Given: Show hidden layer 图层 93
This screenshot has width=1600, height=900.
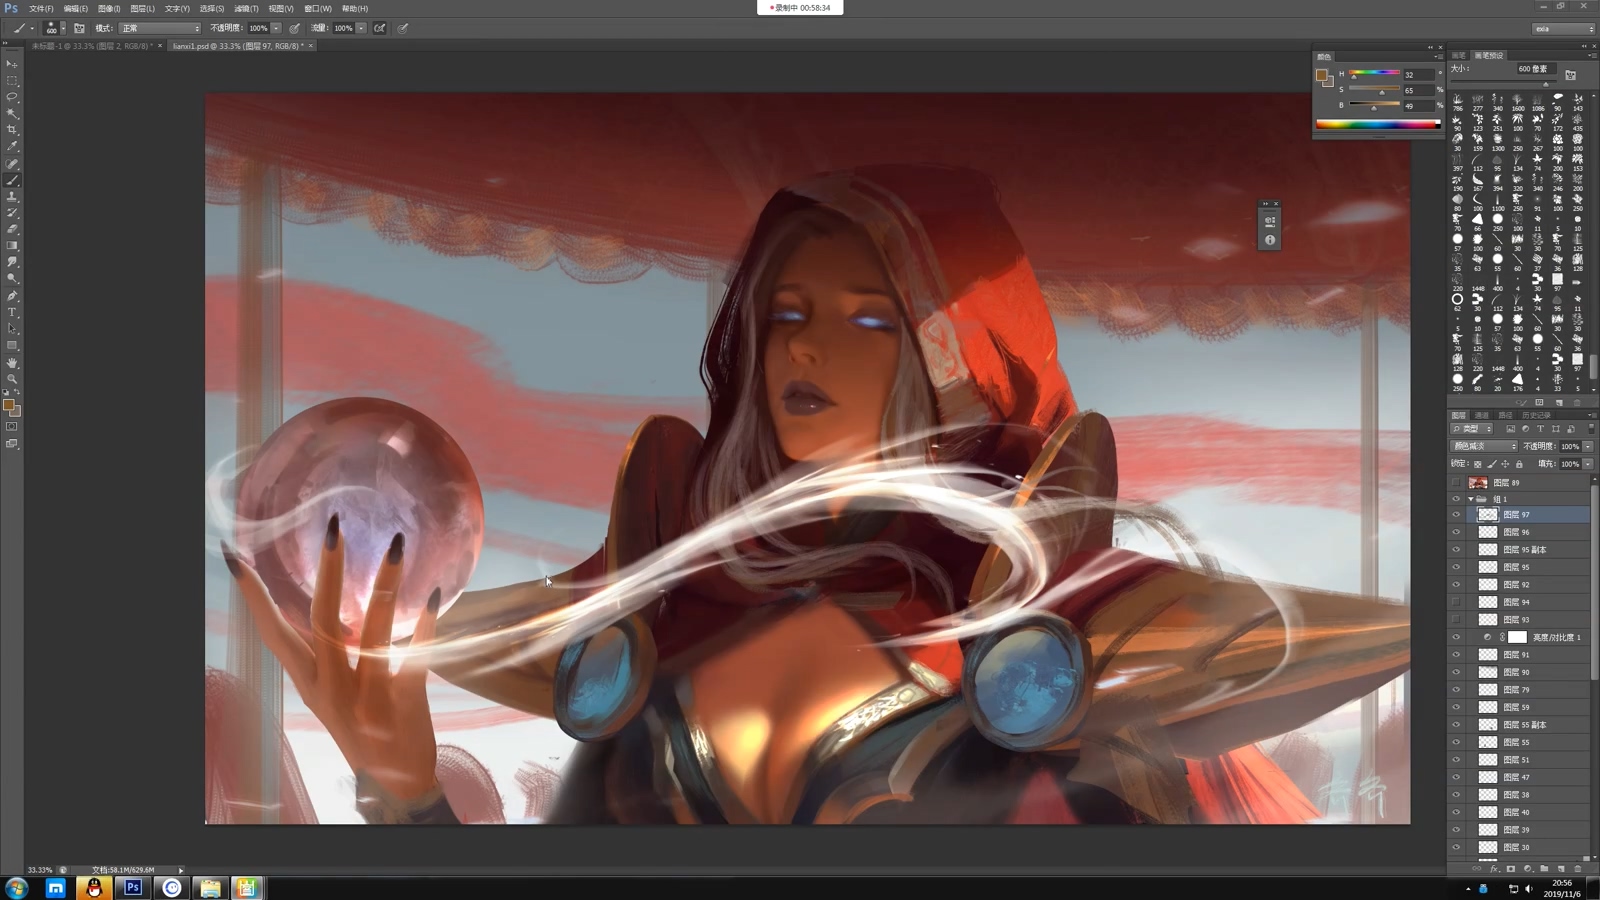Looking at the screenshot, I should [1456, 620].
